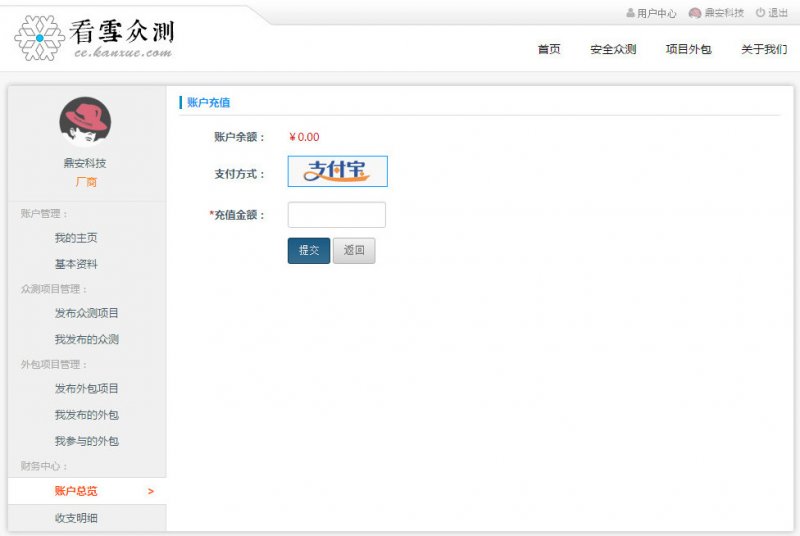This screenshot has width=800, height=536.
Task: Select 发布外包项目 in the sidebar
Action: 87,388
